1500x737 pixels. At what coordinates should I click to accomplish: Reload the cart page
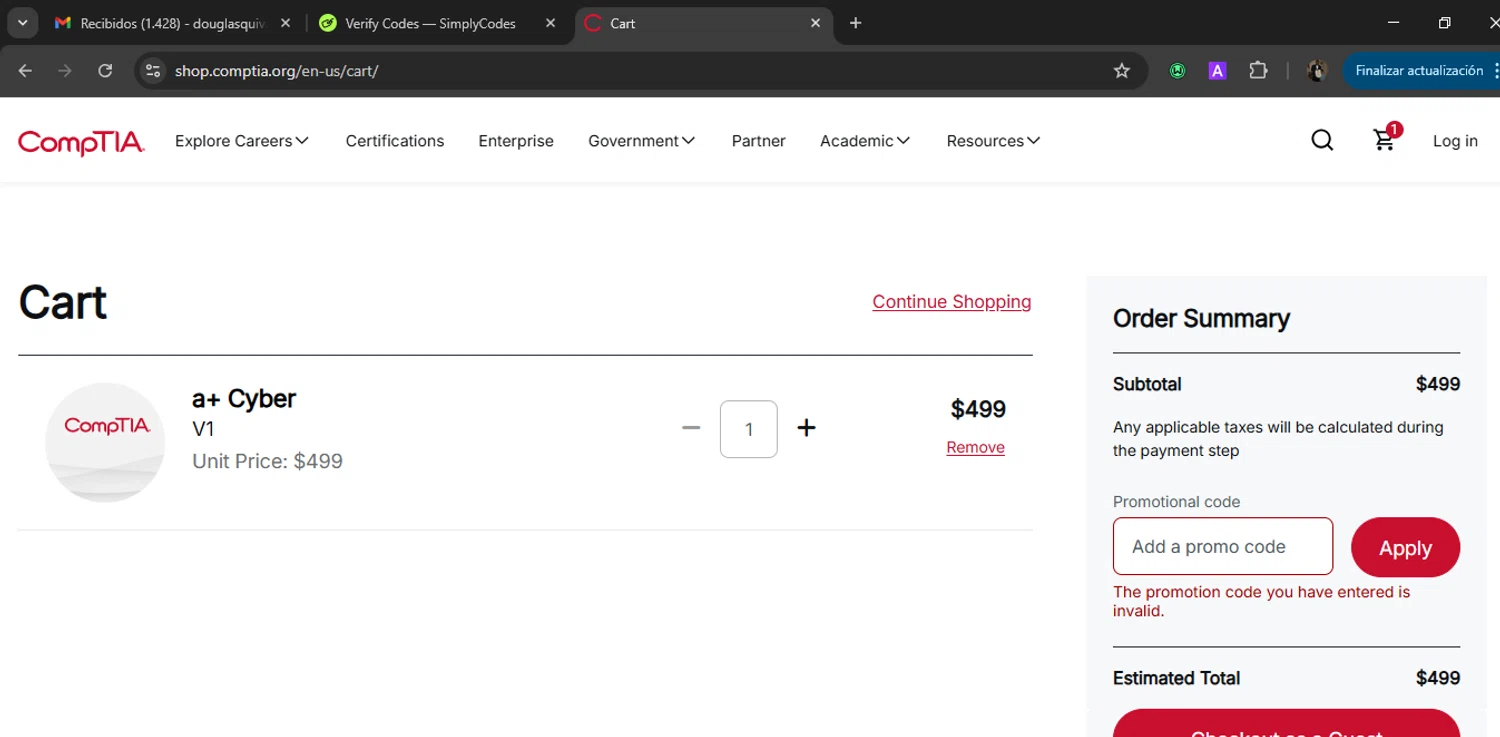click(105, 70)
